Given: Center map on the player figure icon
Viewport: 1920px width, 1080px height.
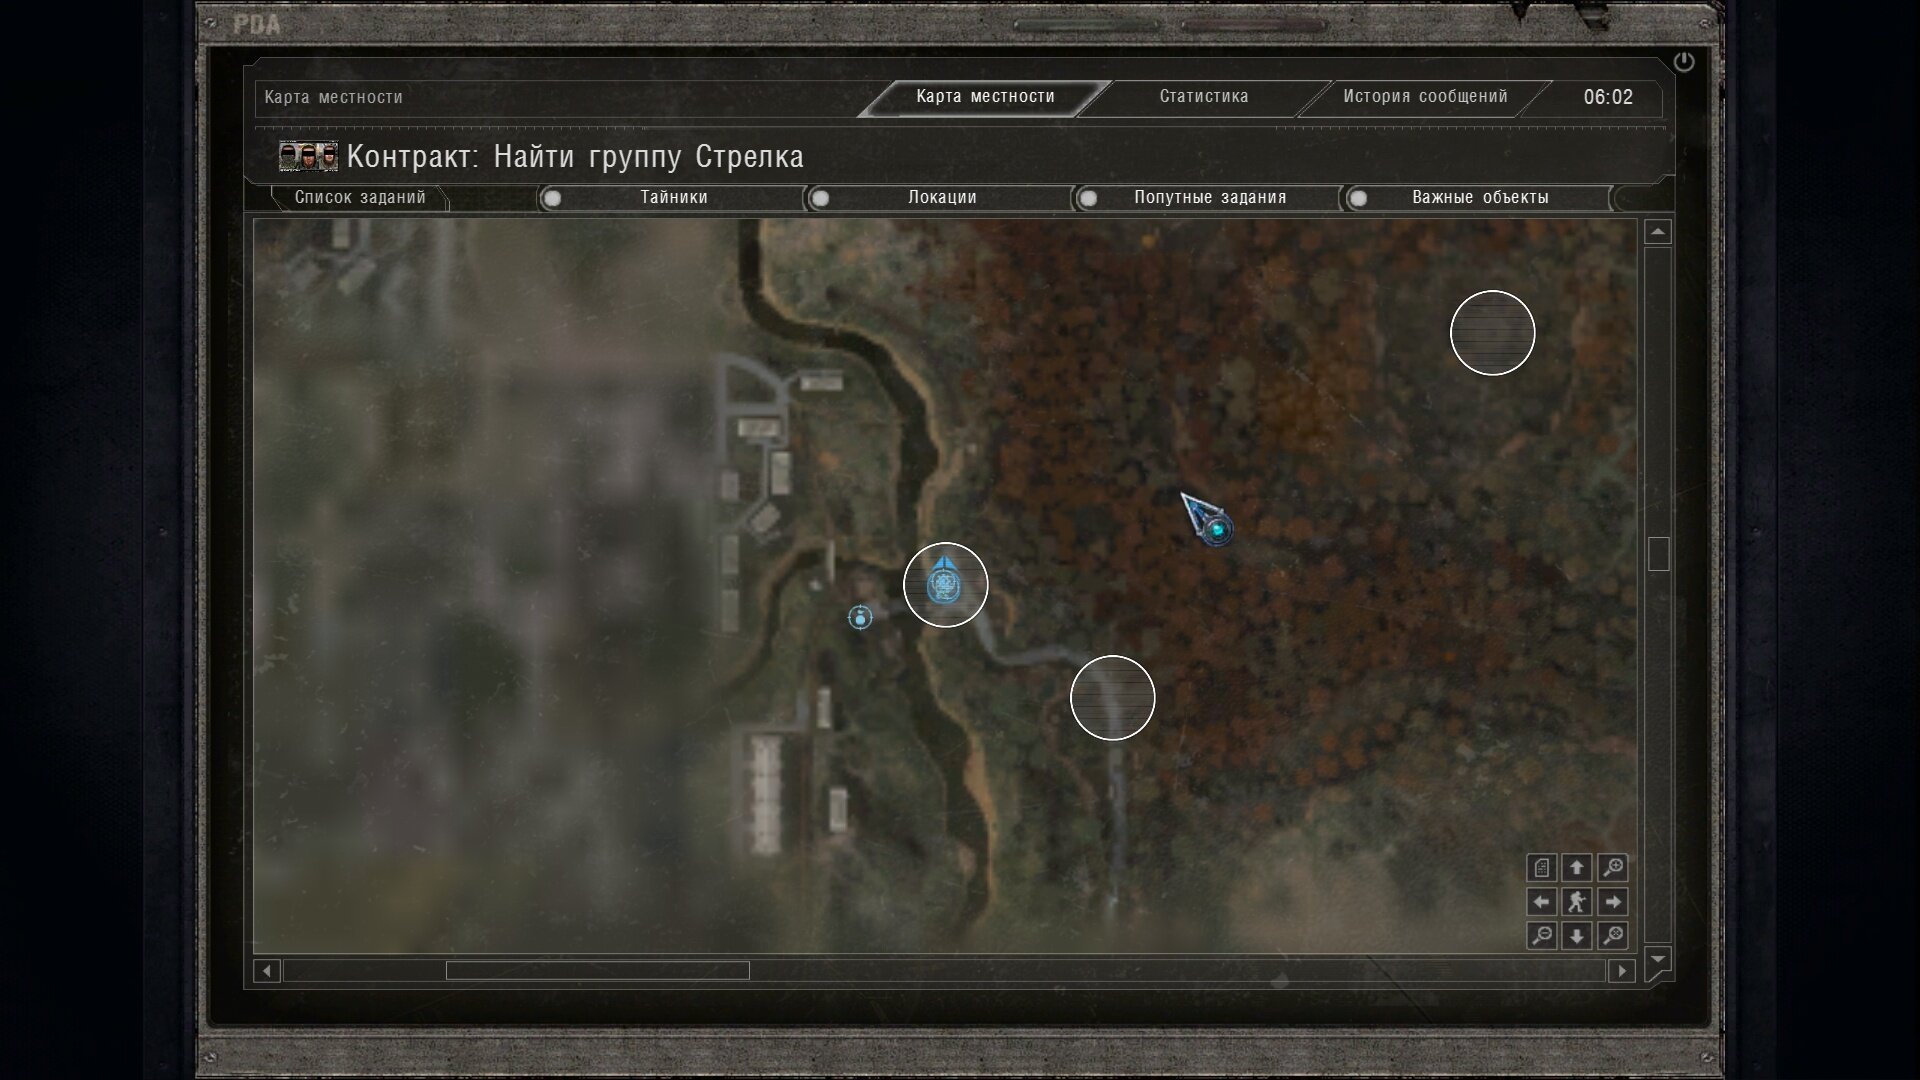Looking at the screenshot, I should [x=1577, y=902].
